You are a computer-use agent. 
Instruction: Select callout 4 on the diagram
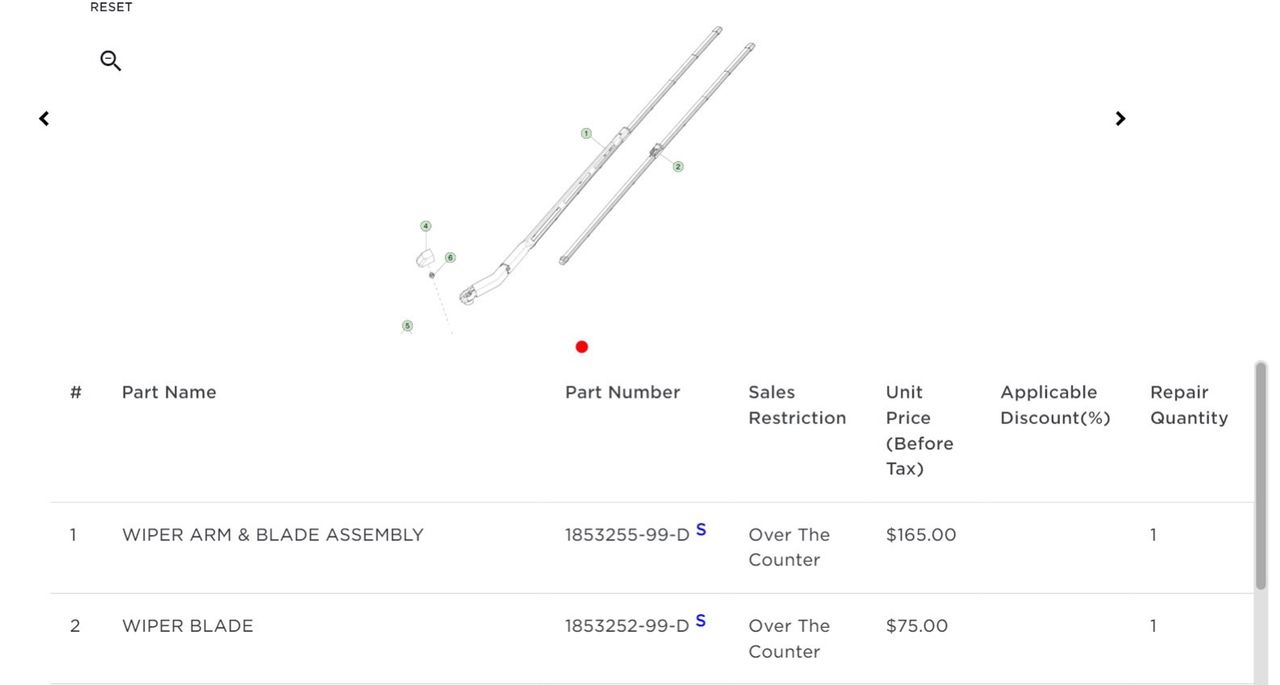coord(426,227)
